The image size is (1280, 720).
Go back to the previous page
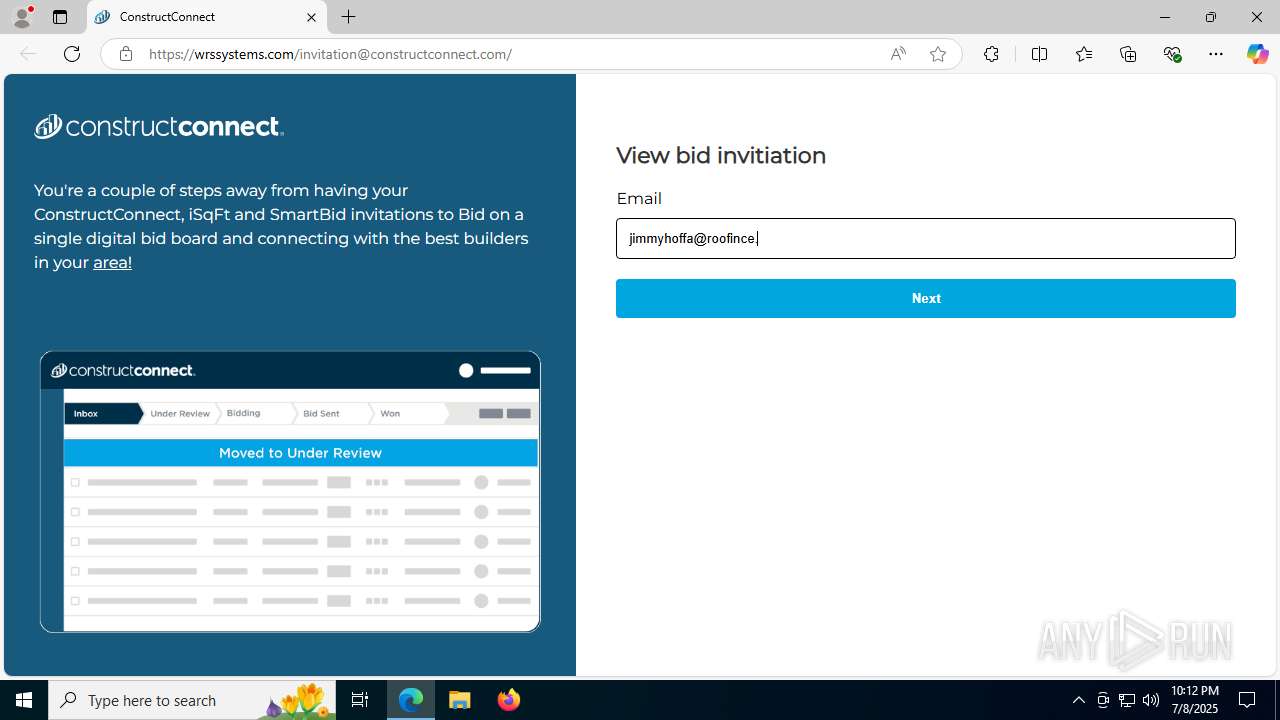coord(28,54)
